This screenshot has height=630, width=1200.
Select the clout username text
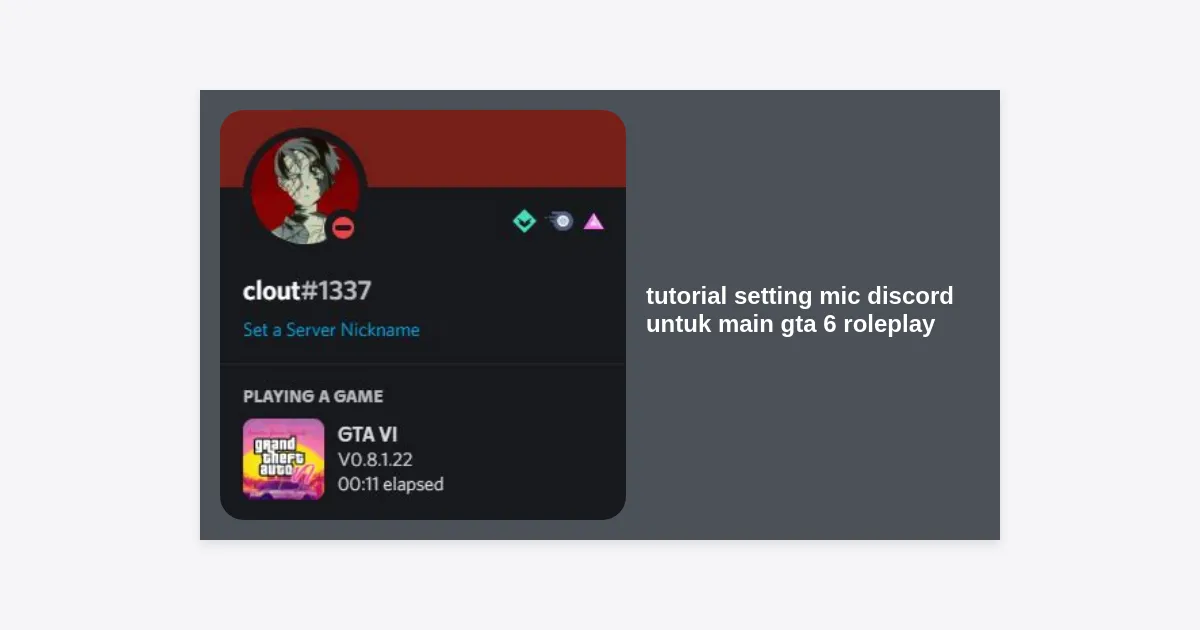point(271,291)
